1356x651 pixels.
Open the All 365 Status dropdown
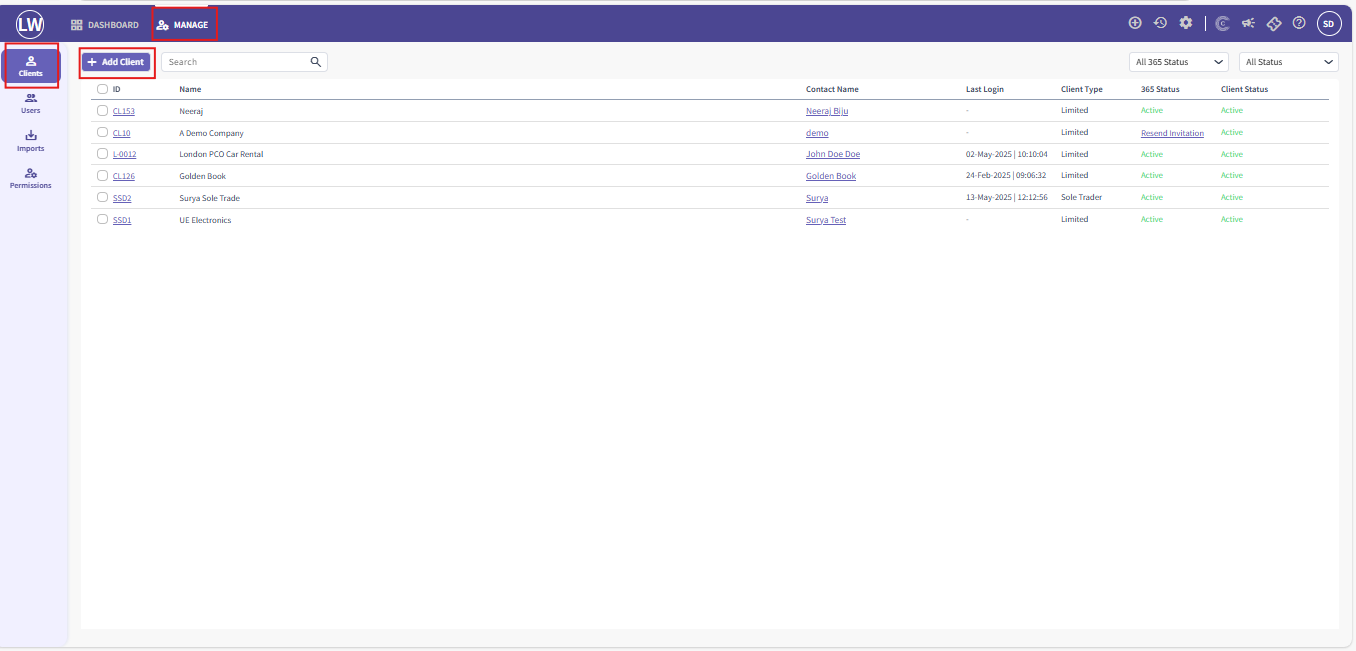[1179, 62]
